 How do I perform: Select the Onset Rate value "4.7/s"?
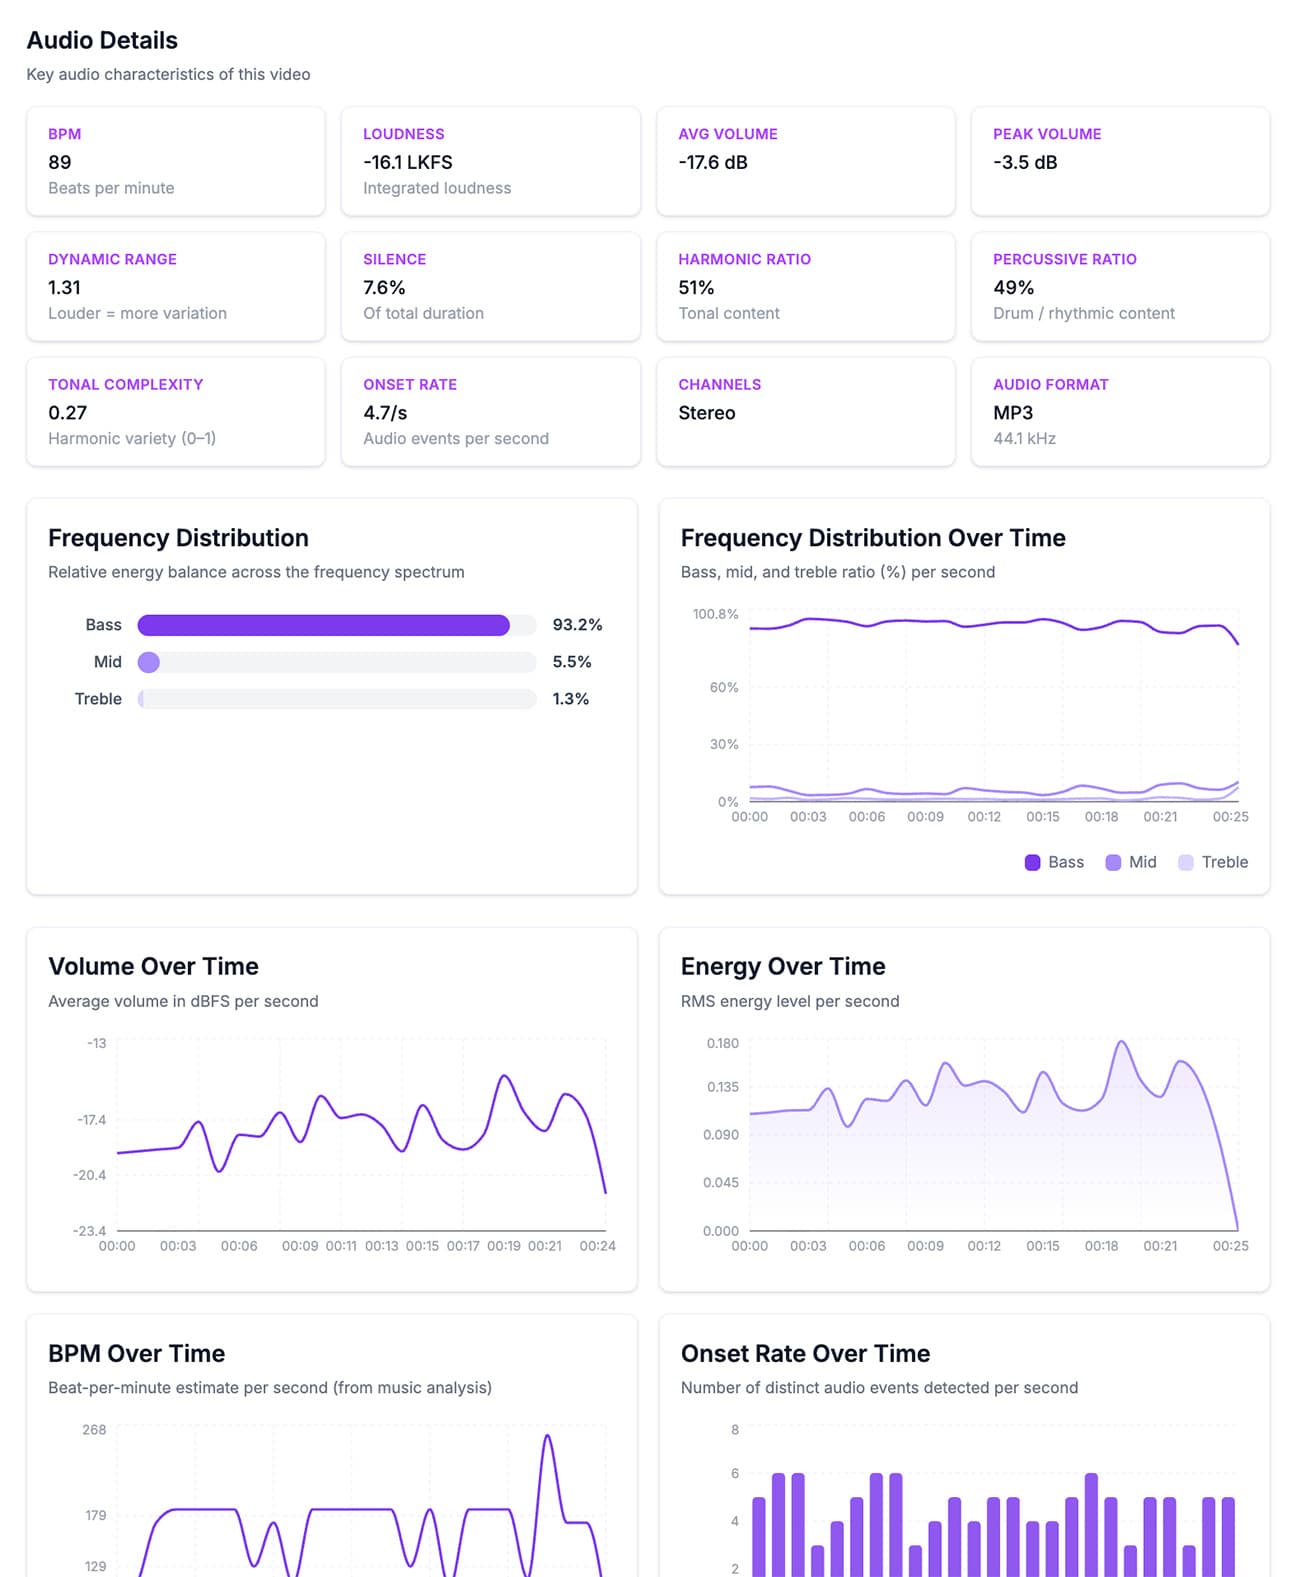click(x=385, y=412)
